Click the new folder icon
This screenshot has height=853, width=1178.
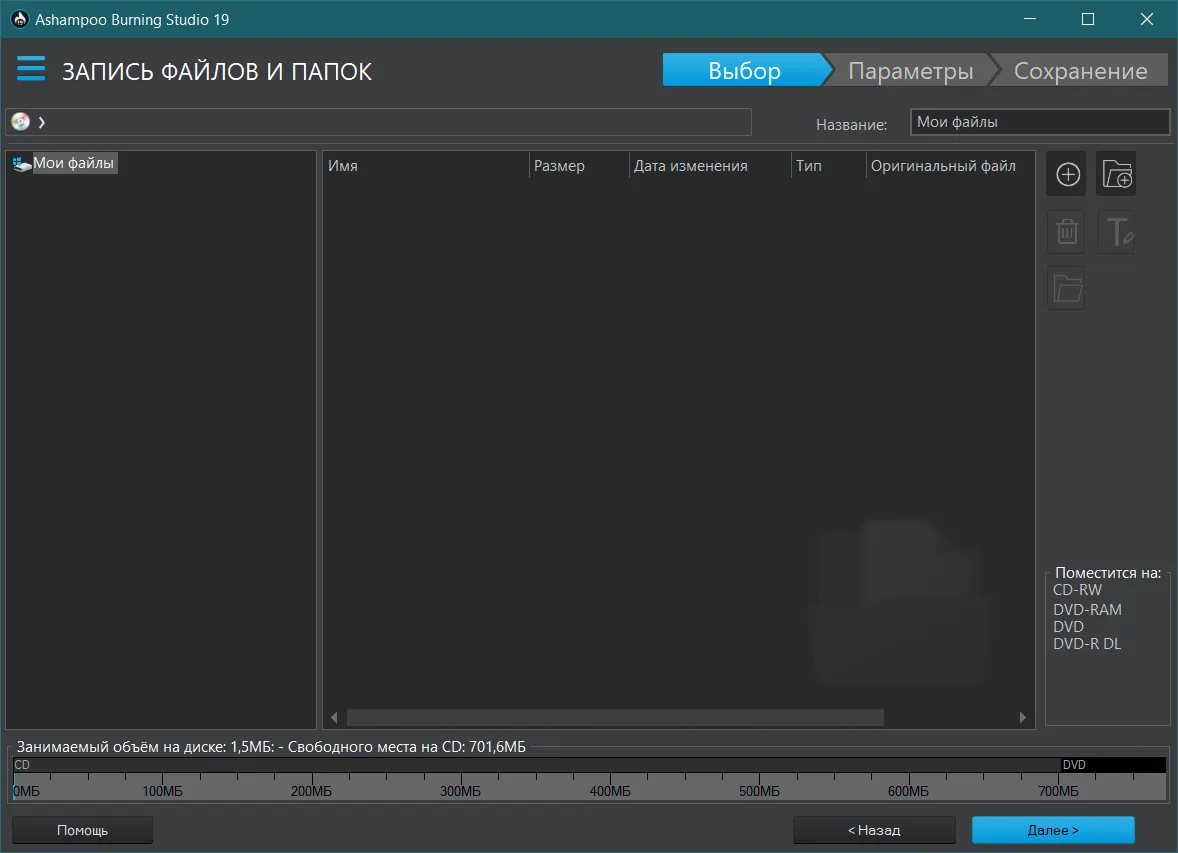coord(1116,174)
